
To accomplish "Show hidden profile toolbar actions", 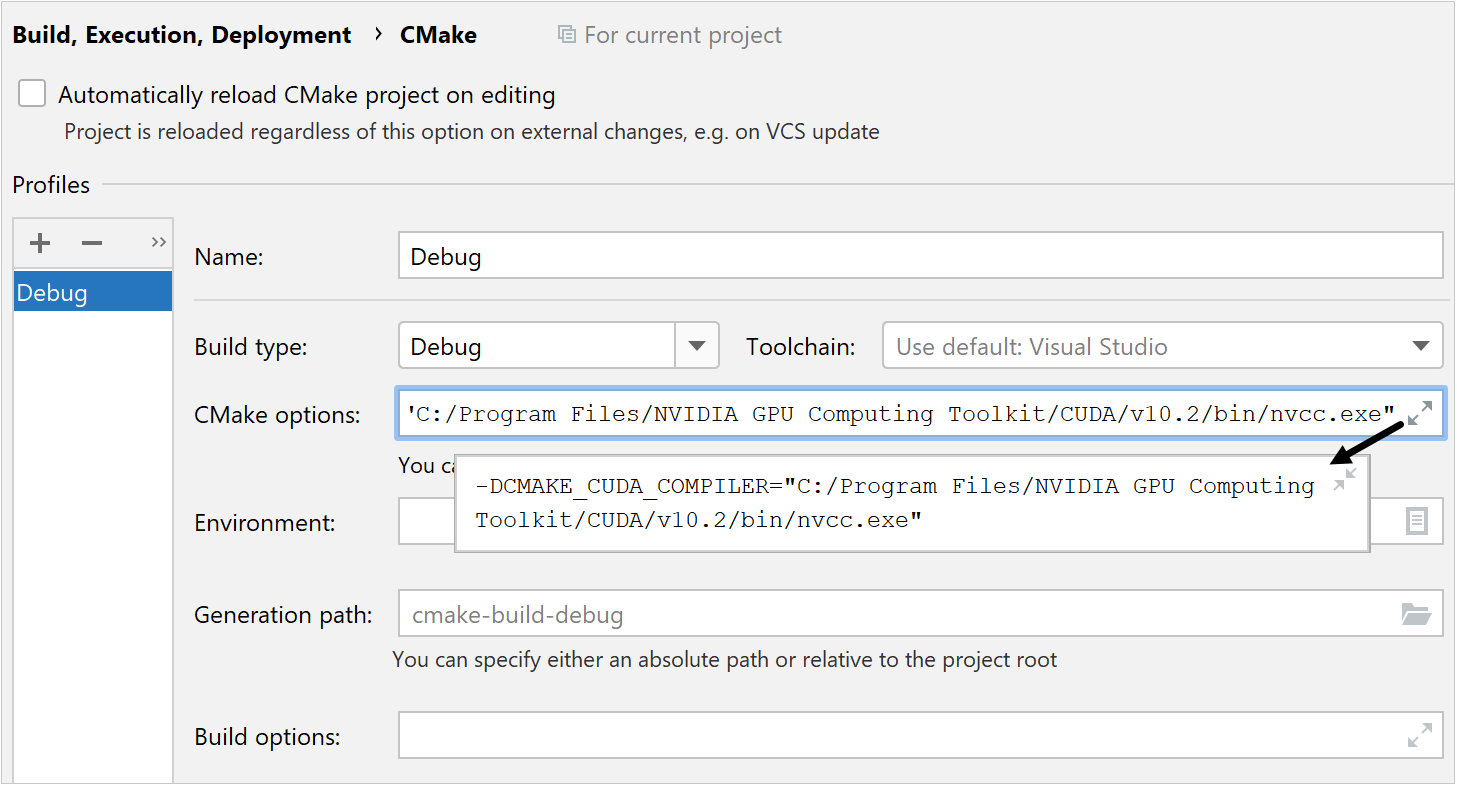I will click(157, 242).
